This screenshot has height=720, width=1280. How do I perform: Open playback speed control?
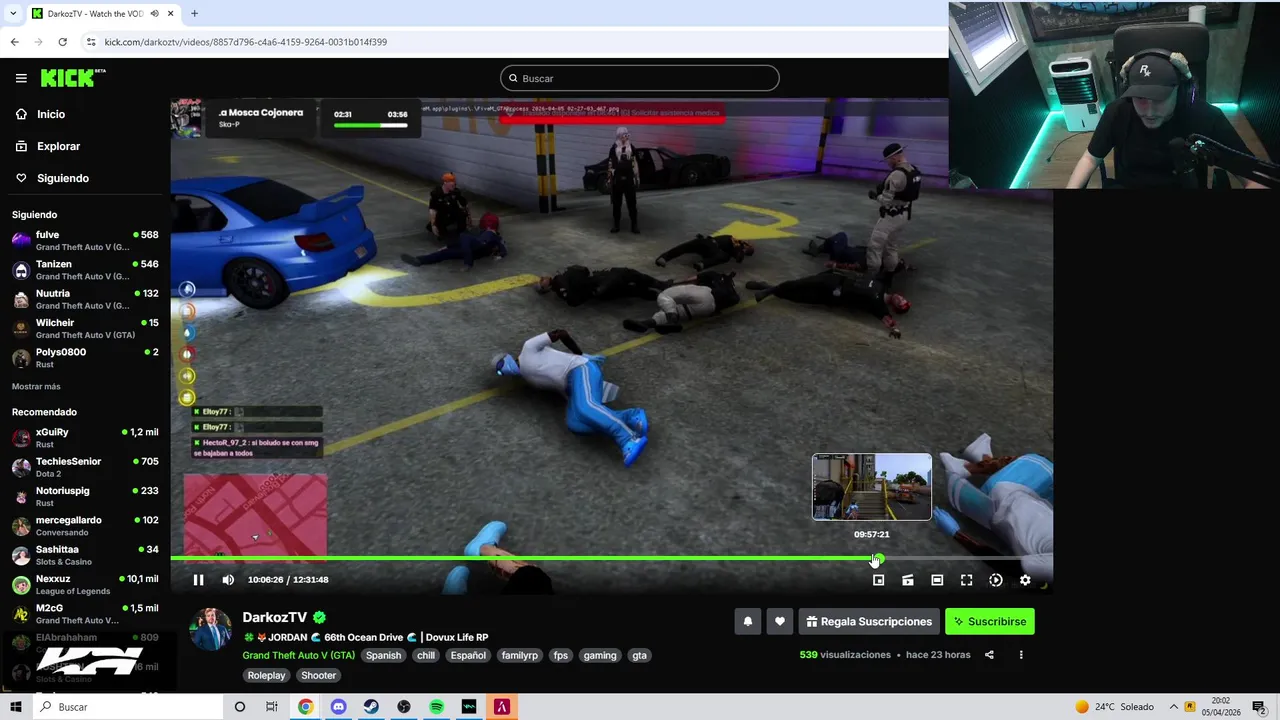pos(996,580)
